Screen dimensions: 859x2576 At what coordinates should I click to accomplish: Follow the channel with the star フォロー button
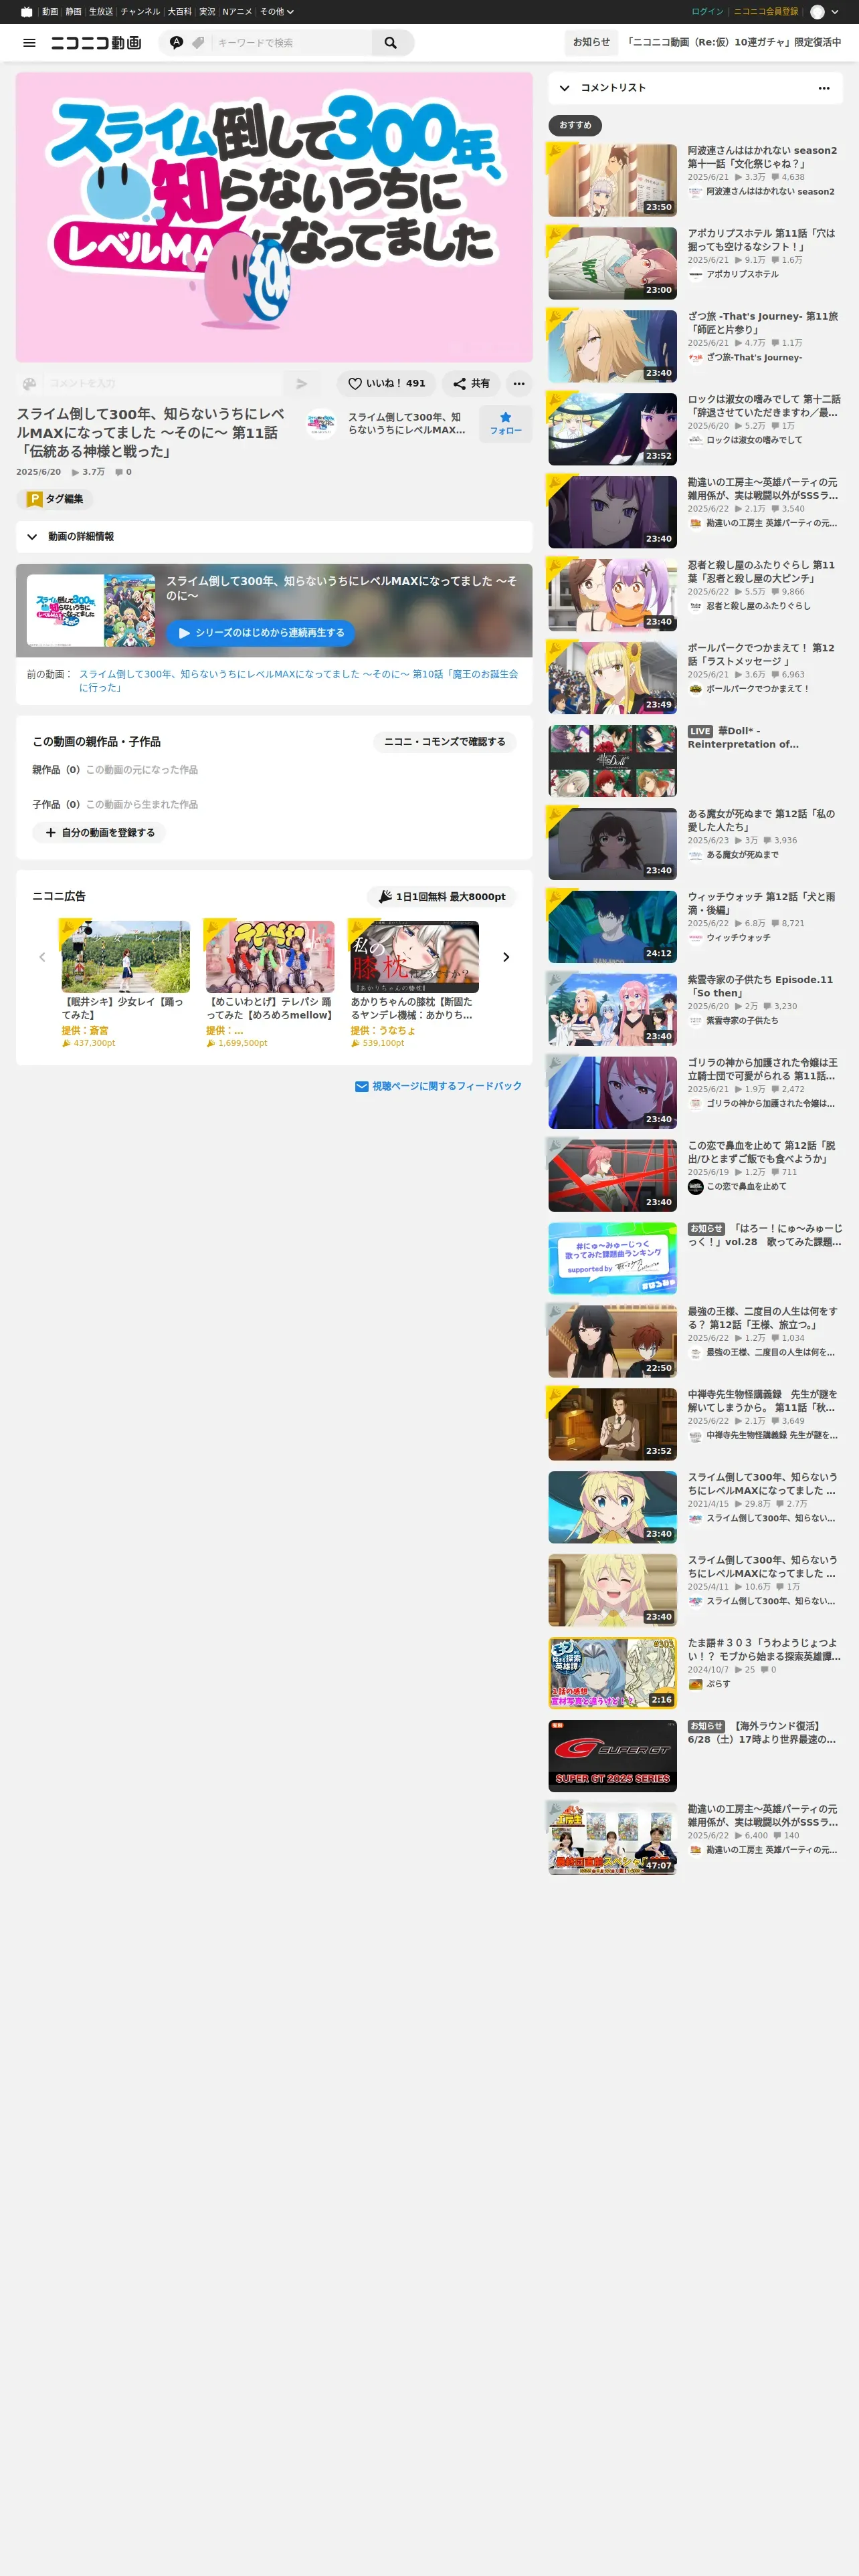pyautogui.click(x=505, y=424)
